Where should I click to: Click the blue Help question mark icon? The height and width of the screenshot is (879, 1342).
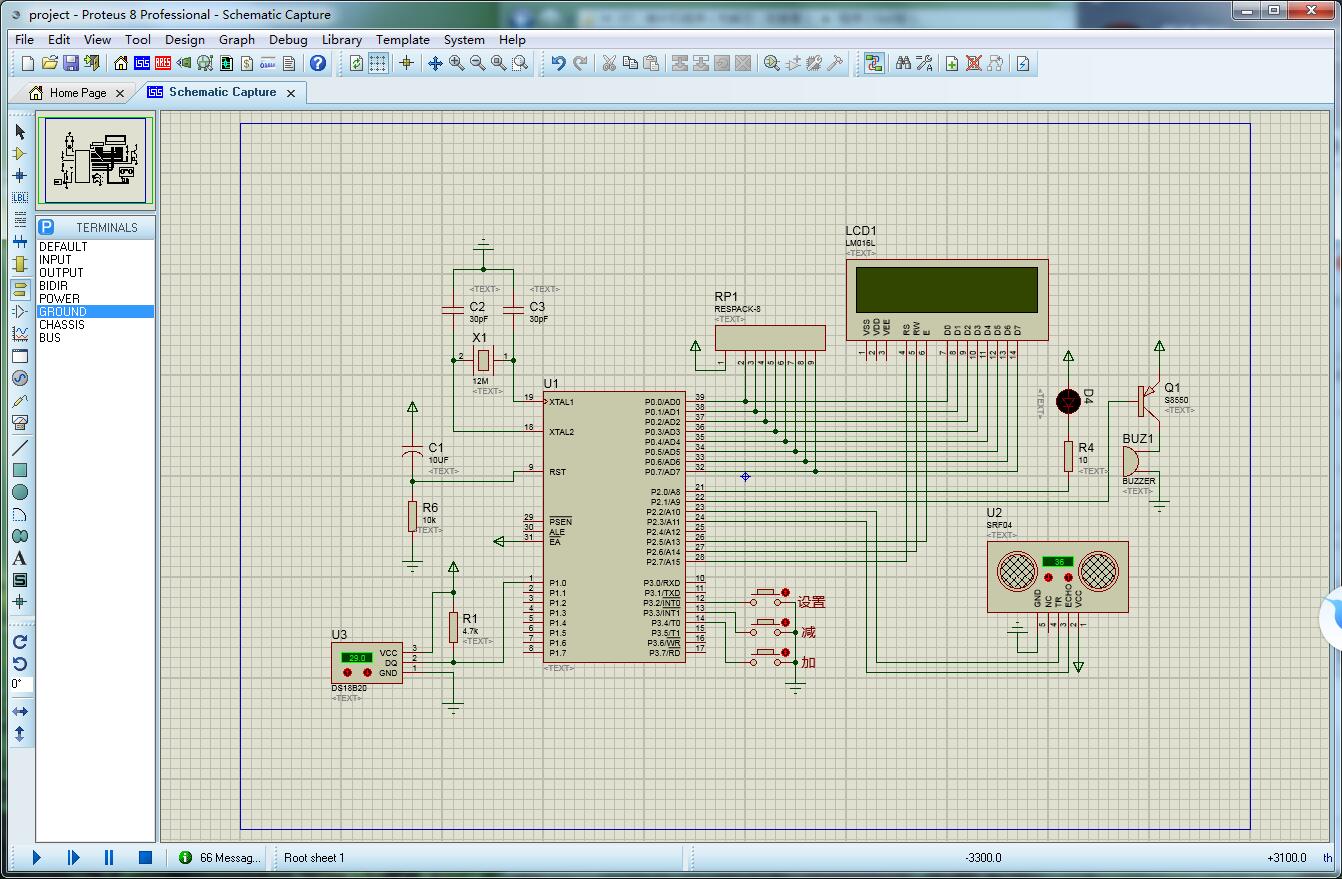318,63
